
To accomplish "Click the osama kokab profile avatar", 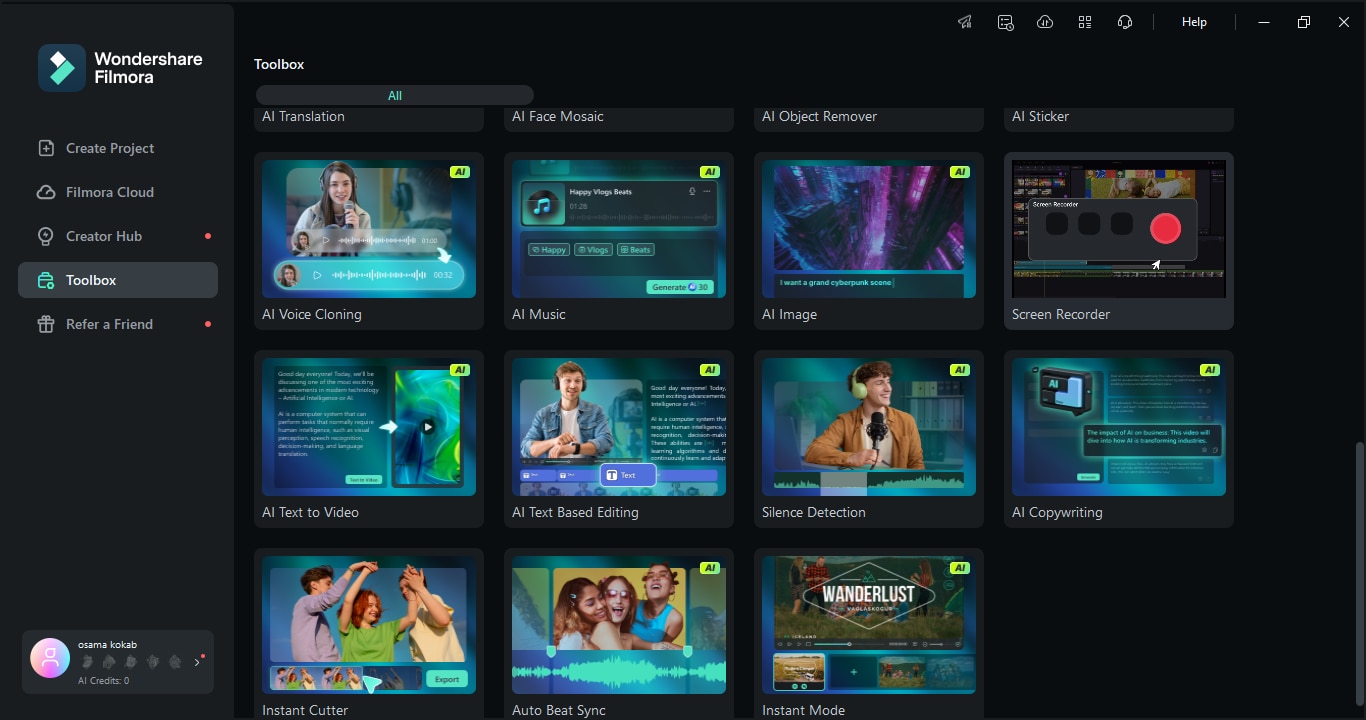I will coord(49,658).
